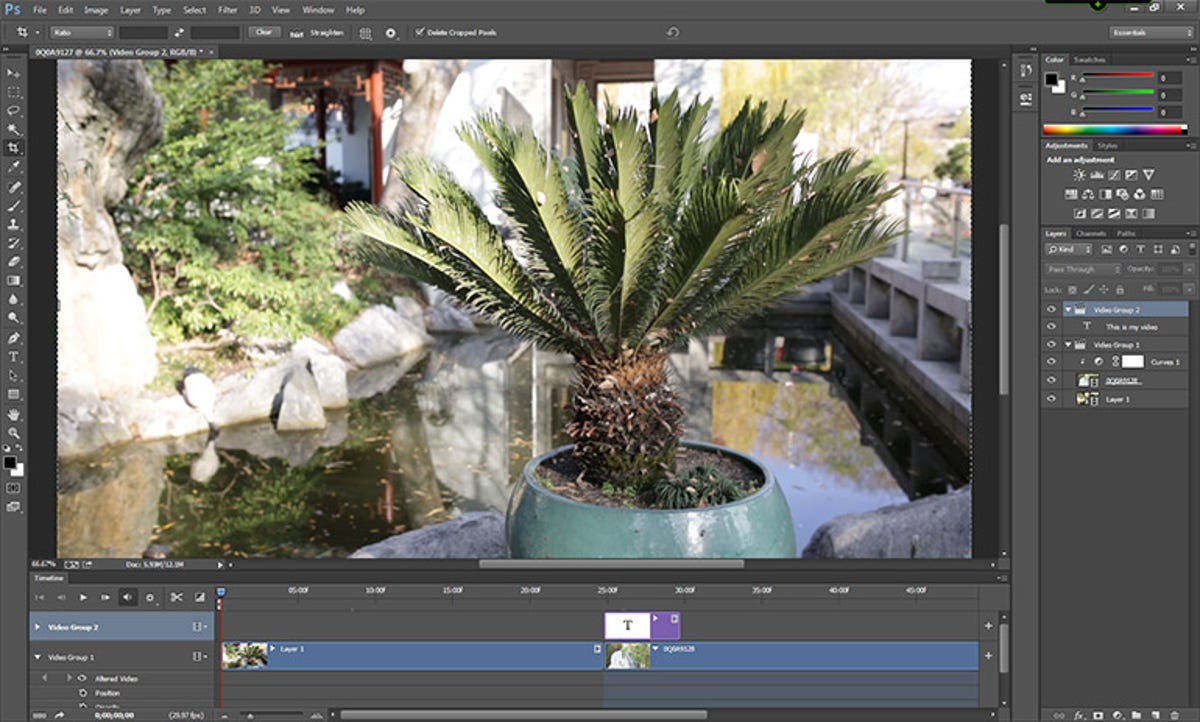Viewport: 1200px width, 722px height.
Task: Open the timeline playback settings gear
Action: [x=150, y=597]
